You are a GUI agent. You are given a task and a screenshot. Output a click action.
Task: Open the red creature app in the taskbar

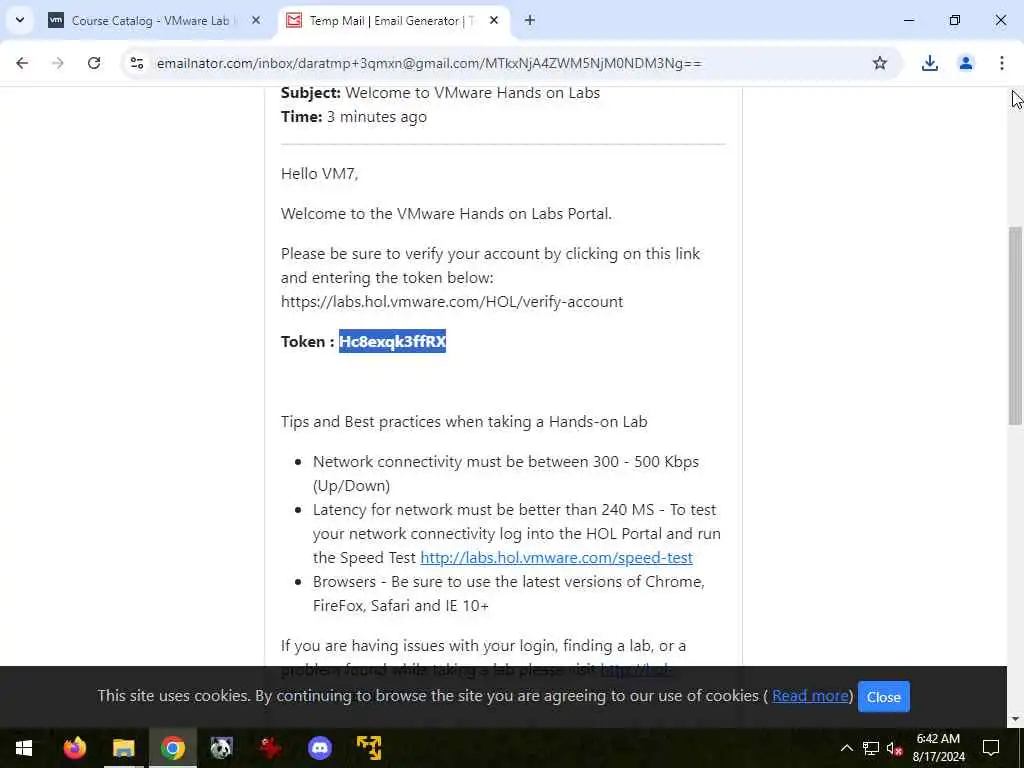(270, 748)
